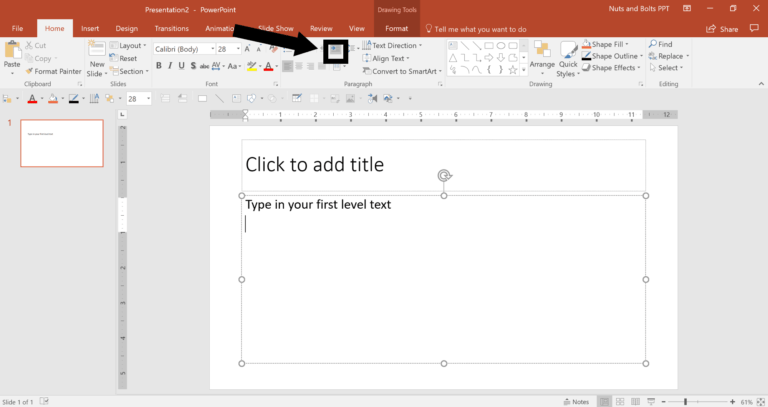Click the Cut button
The width and height of the screenshot is (768, 407).
pyautogui.click(x=35, y=46)
